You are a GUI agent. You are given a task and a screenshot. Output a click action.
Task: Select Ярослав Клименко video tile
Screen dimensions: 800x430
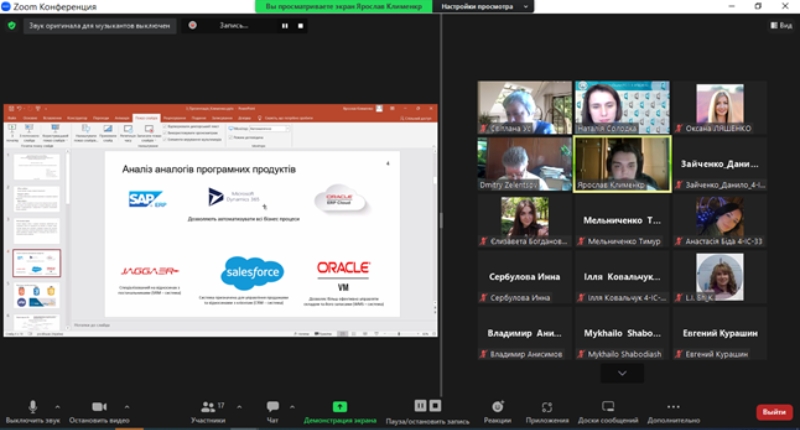click(x=622, y=164)
